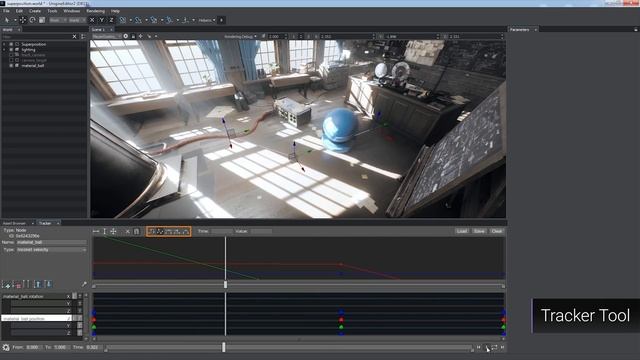Toggle the track_camera node checkbox
The height and width of the screenshot is (360, 640).
point(11,55)
